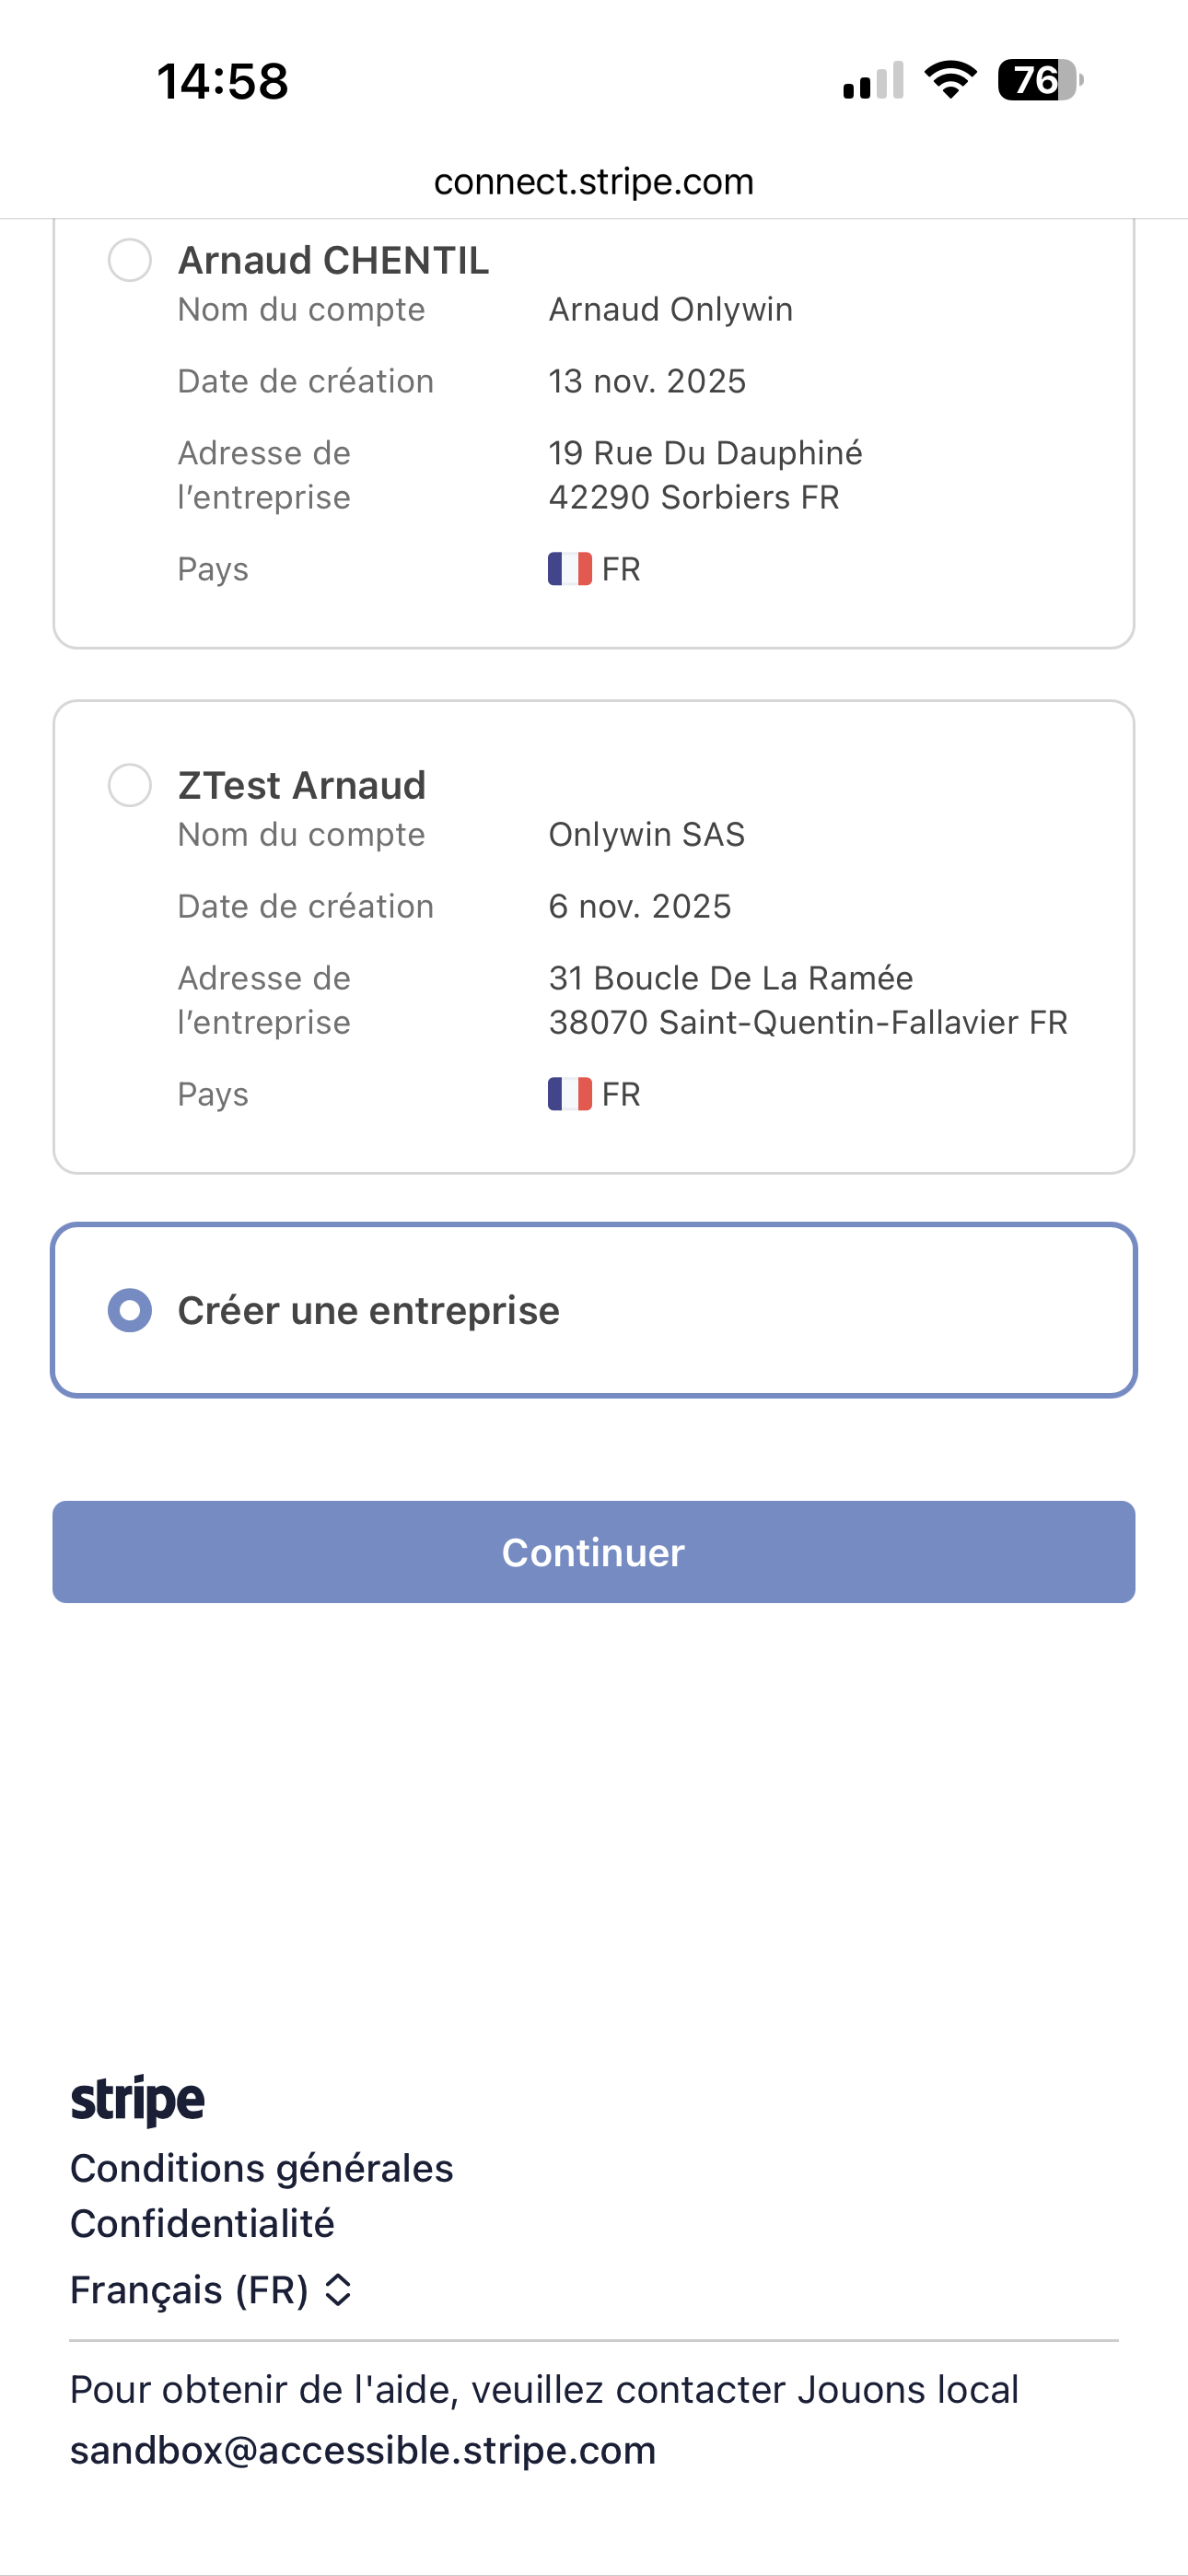This screenshot has height=2576, width=1188.
Task: Click the sandbox@accessible.stripe.com email address
Action: point(363,2450)
